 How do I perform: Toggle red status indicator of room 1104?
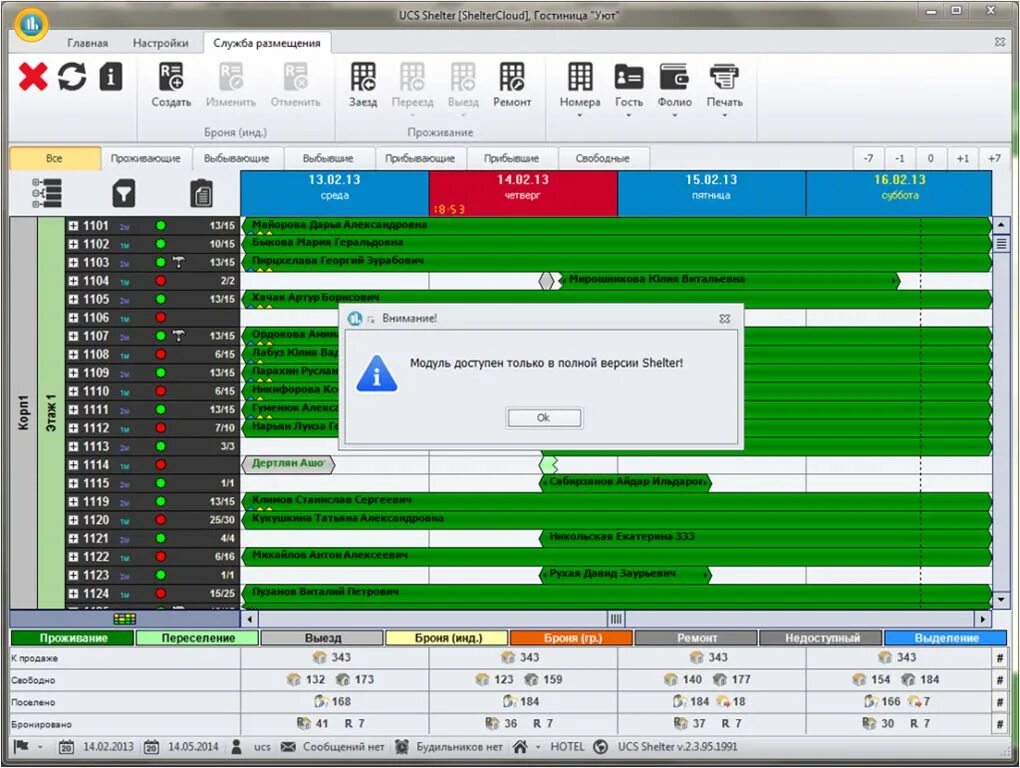pos(161,281)
